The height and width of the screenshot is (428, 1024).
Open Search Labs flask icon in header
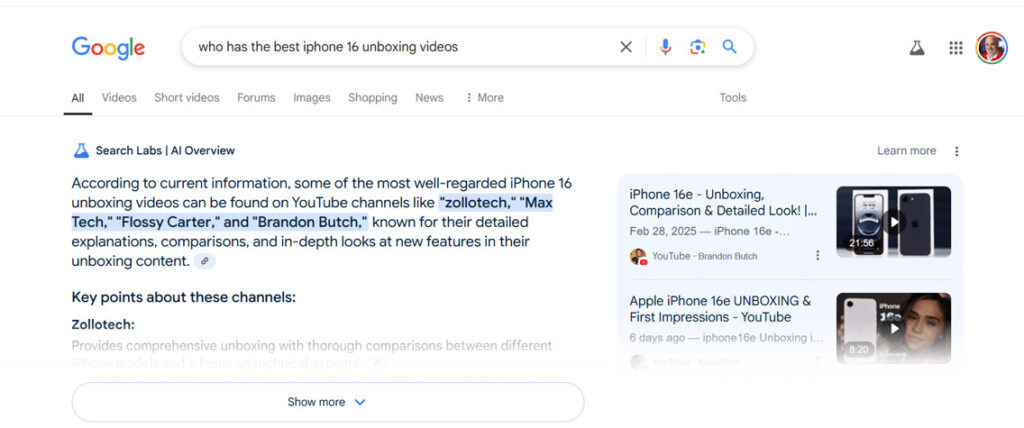click(917, 48)
